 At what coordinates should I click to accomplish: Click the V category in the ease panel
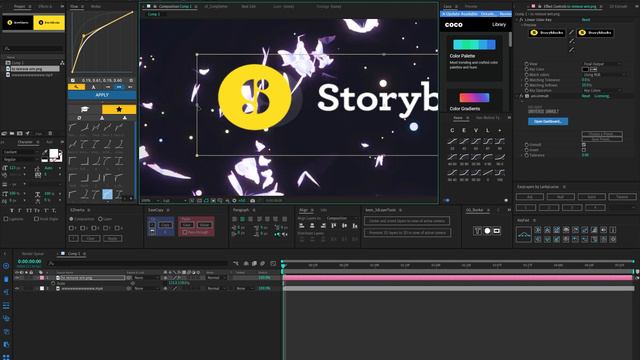click(476, 130)
